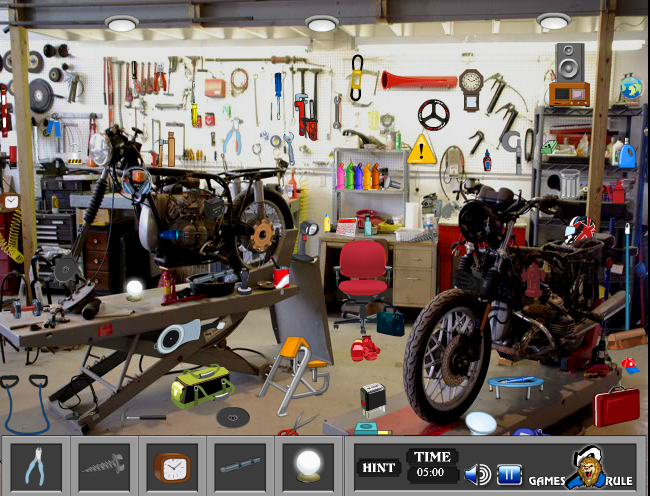This screenshot has width=650, height=496.
Task: Pause the game timer
Action: coord(510,474)
